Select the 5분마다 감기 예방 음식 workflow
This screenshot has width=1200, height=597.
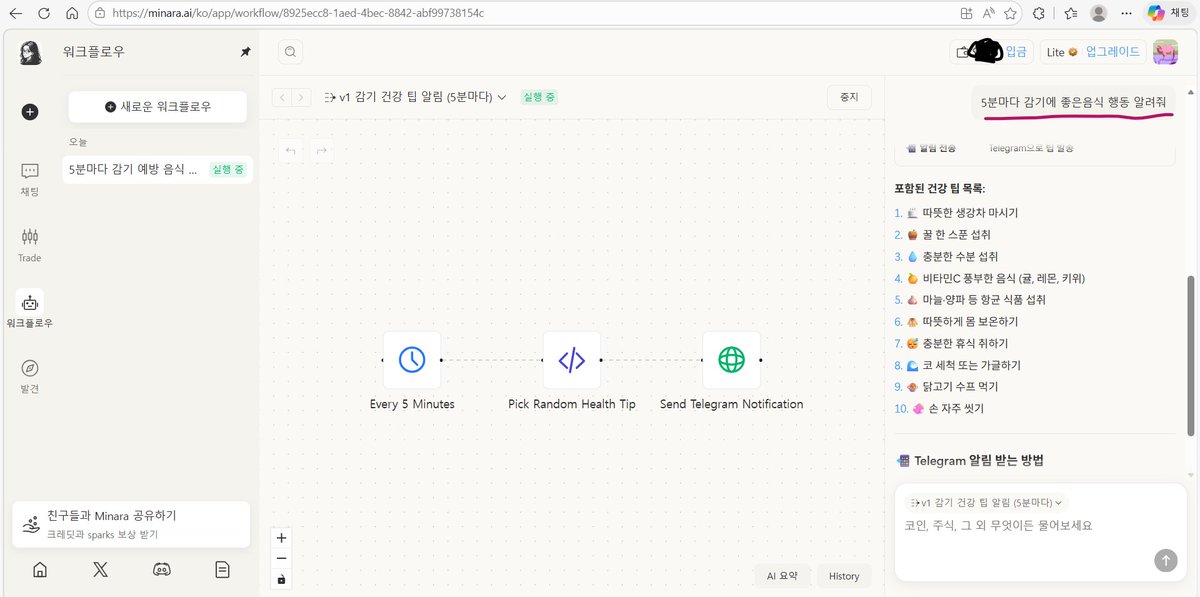click(x=157, y=170)
